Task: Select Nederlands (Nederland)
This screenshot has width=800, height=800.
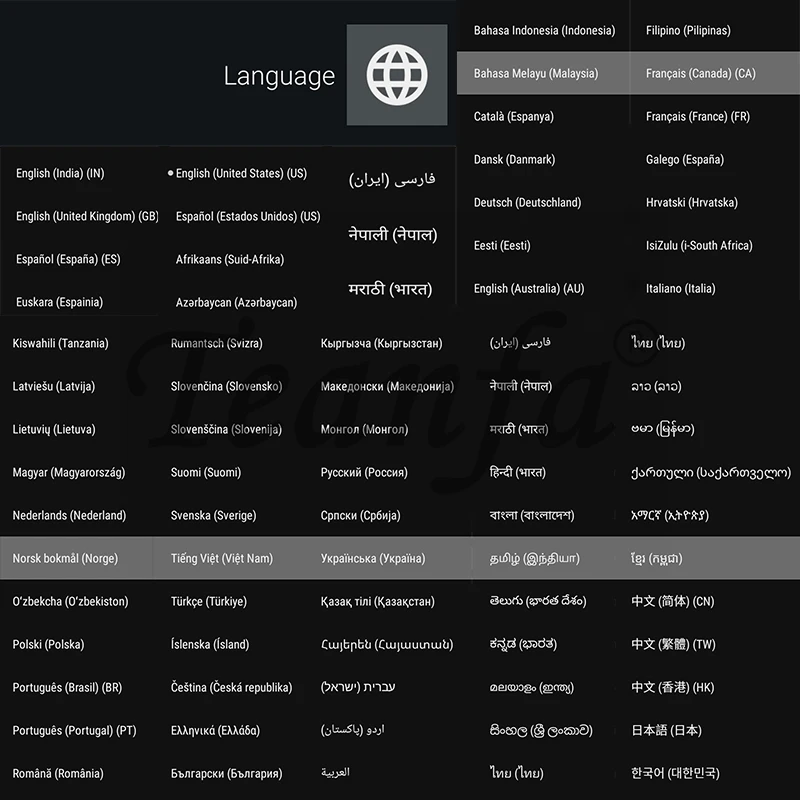Action: [69, 515]
